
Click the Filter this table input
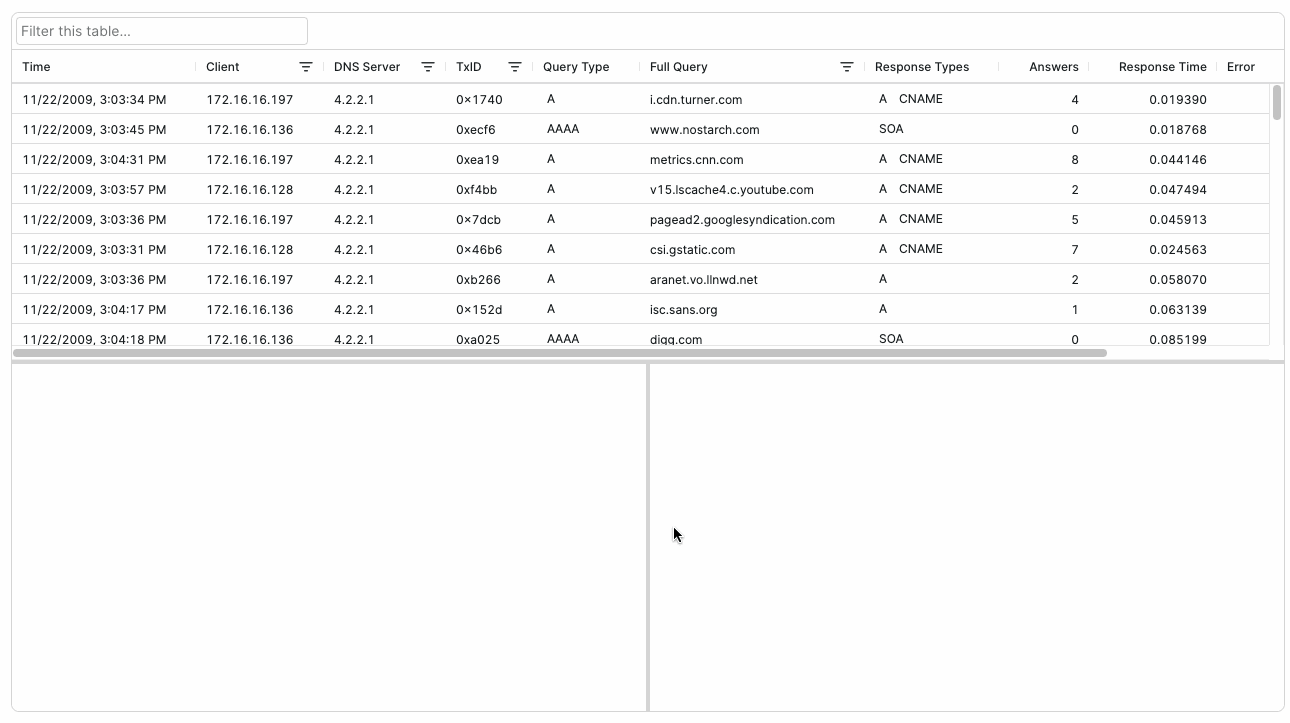click(x=162, y=31)
